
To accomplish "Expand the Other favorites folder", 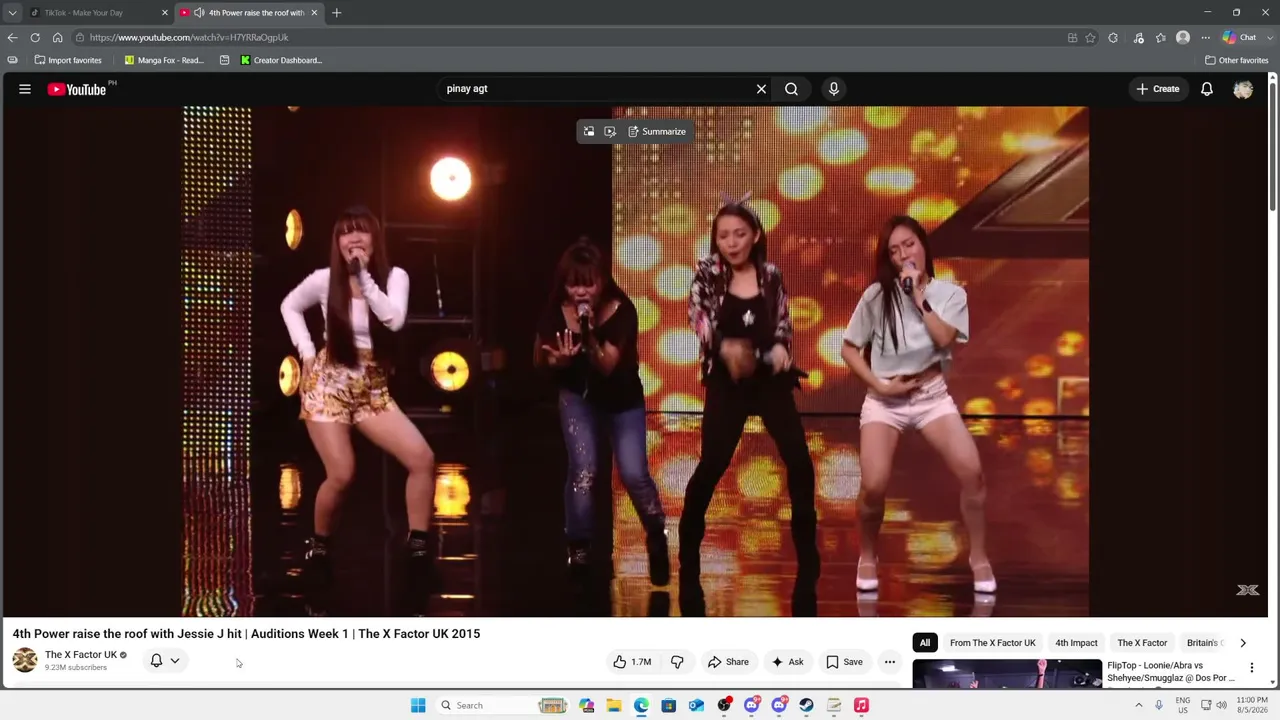I will (1237, 60).
